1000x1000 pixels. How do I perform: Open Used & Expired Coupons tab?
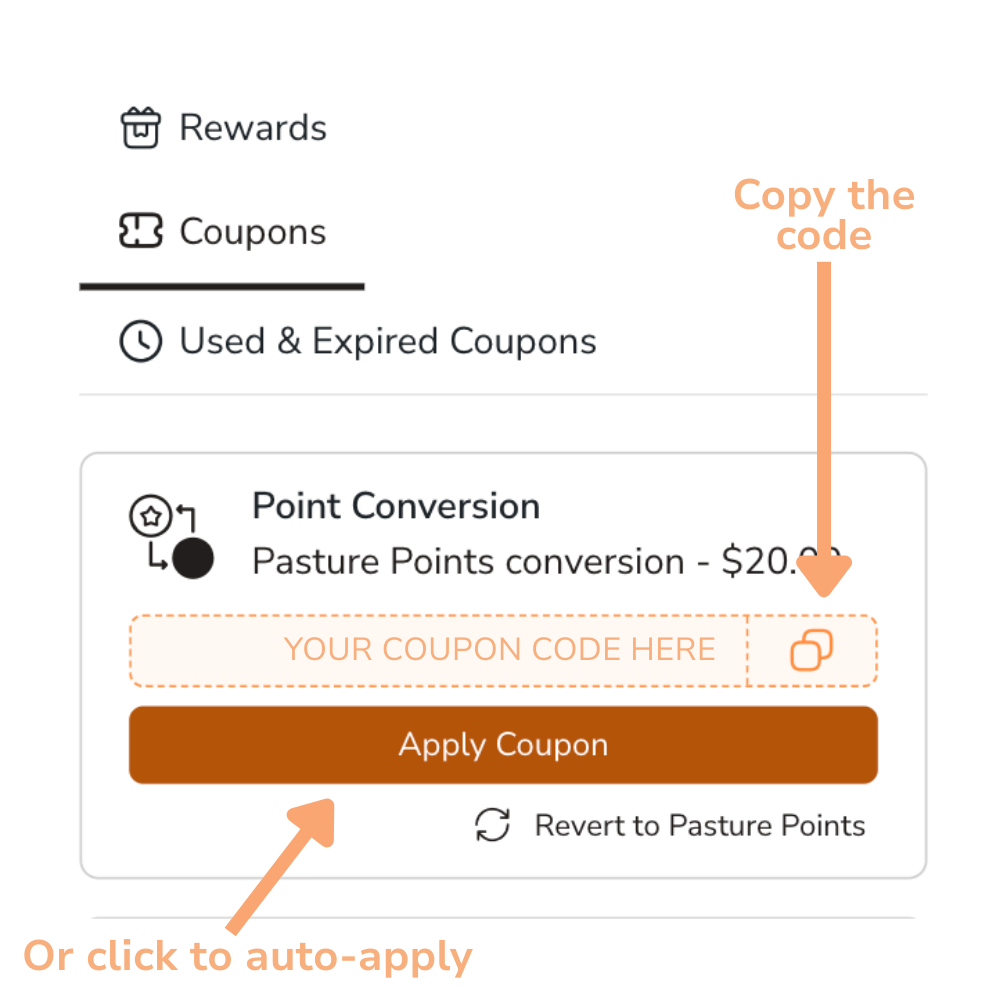[x=387, y=342]
